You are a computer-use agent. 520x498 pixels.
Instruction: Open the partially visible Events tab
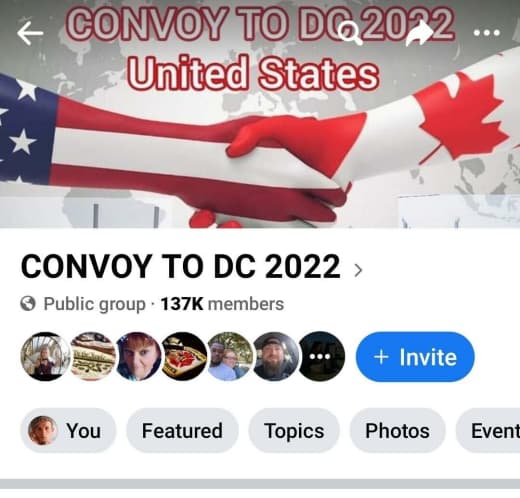tap(488, 430)
